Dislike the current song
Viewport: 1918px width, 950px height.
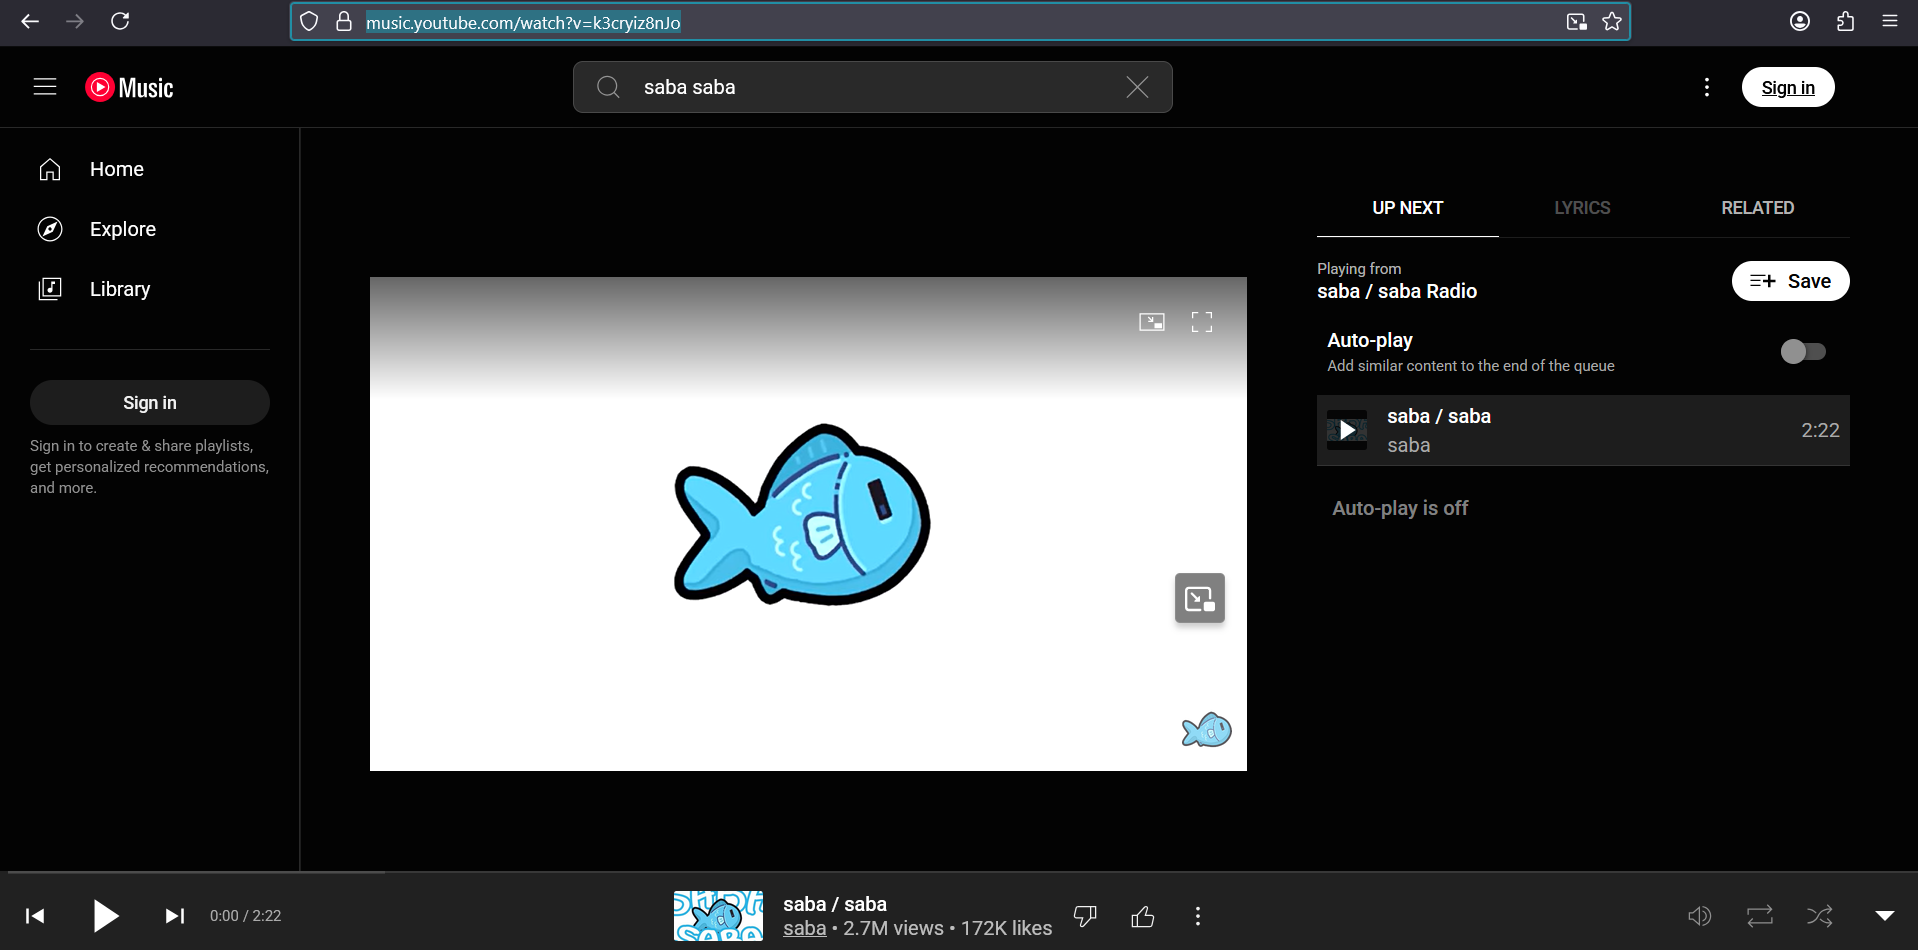(1085, 916)
